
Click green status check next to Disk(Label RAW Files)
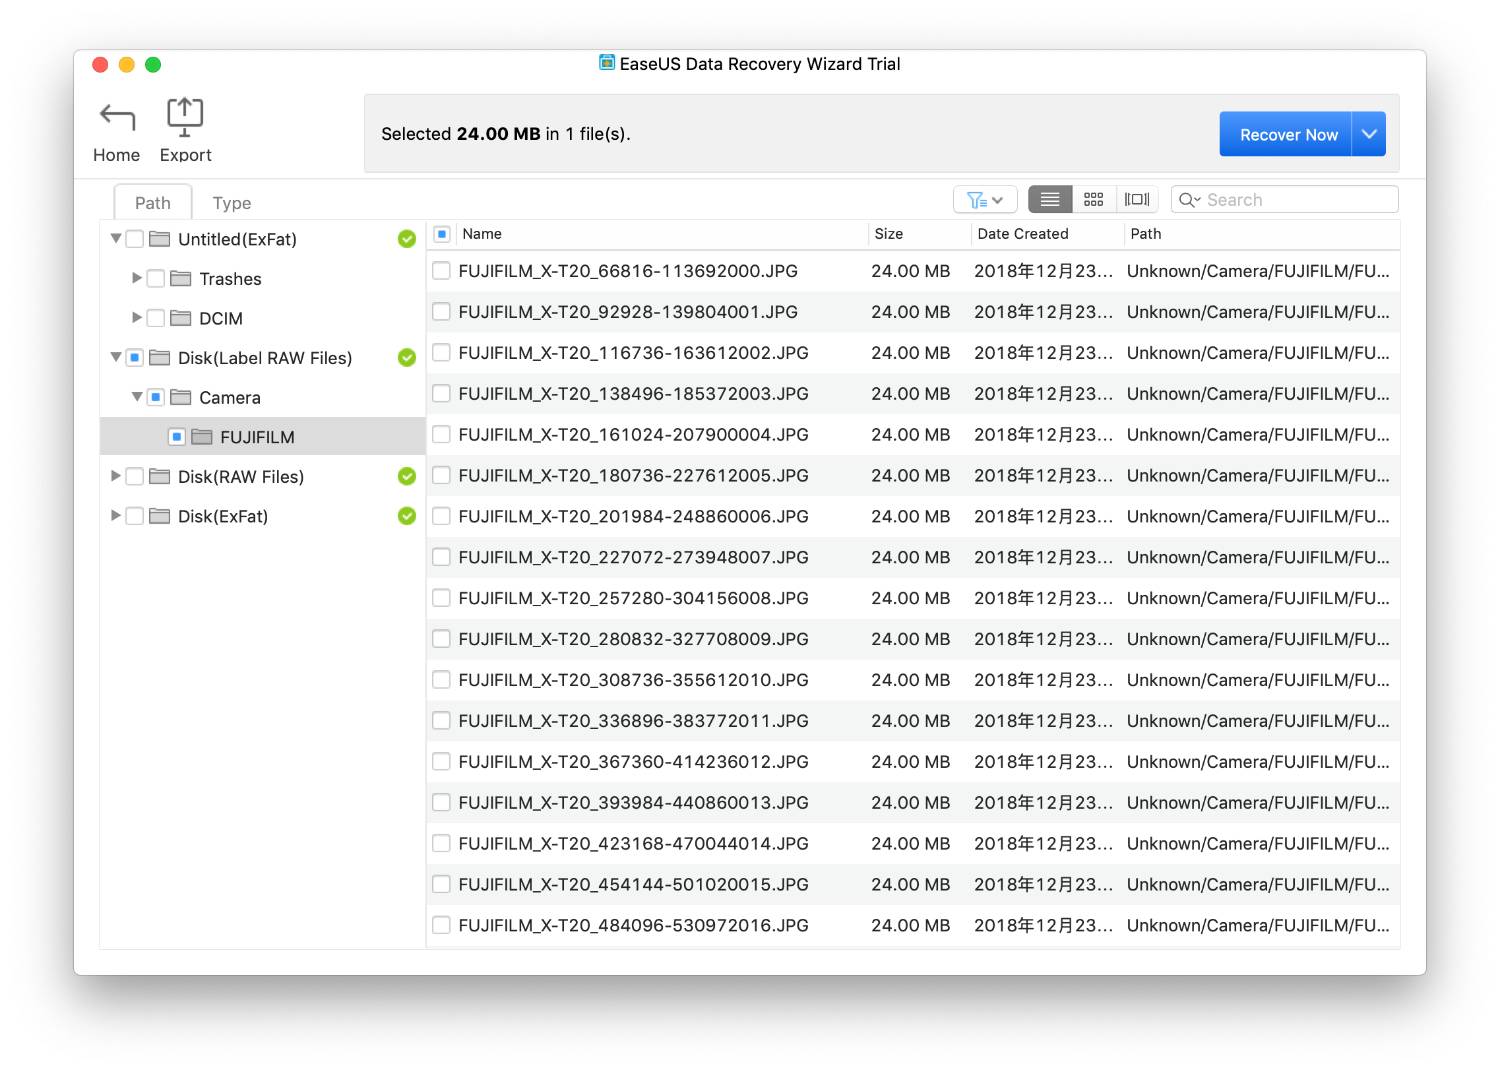click(x=407, y=358)
